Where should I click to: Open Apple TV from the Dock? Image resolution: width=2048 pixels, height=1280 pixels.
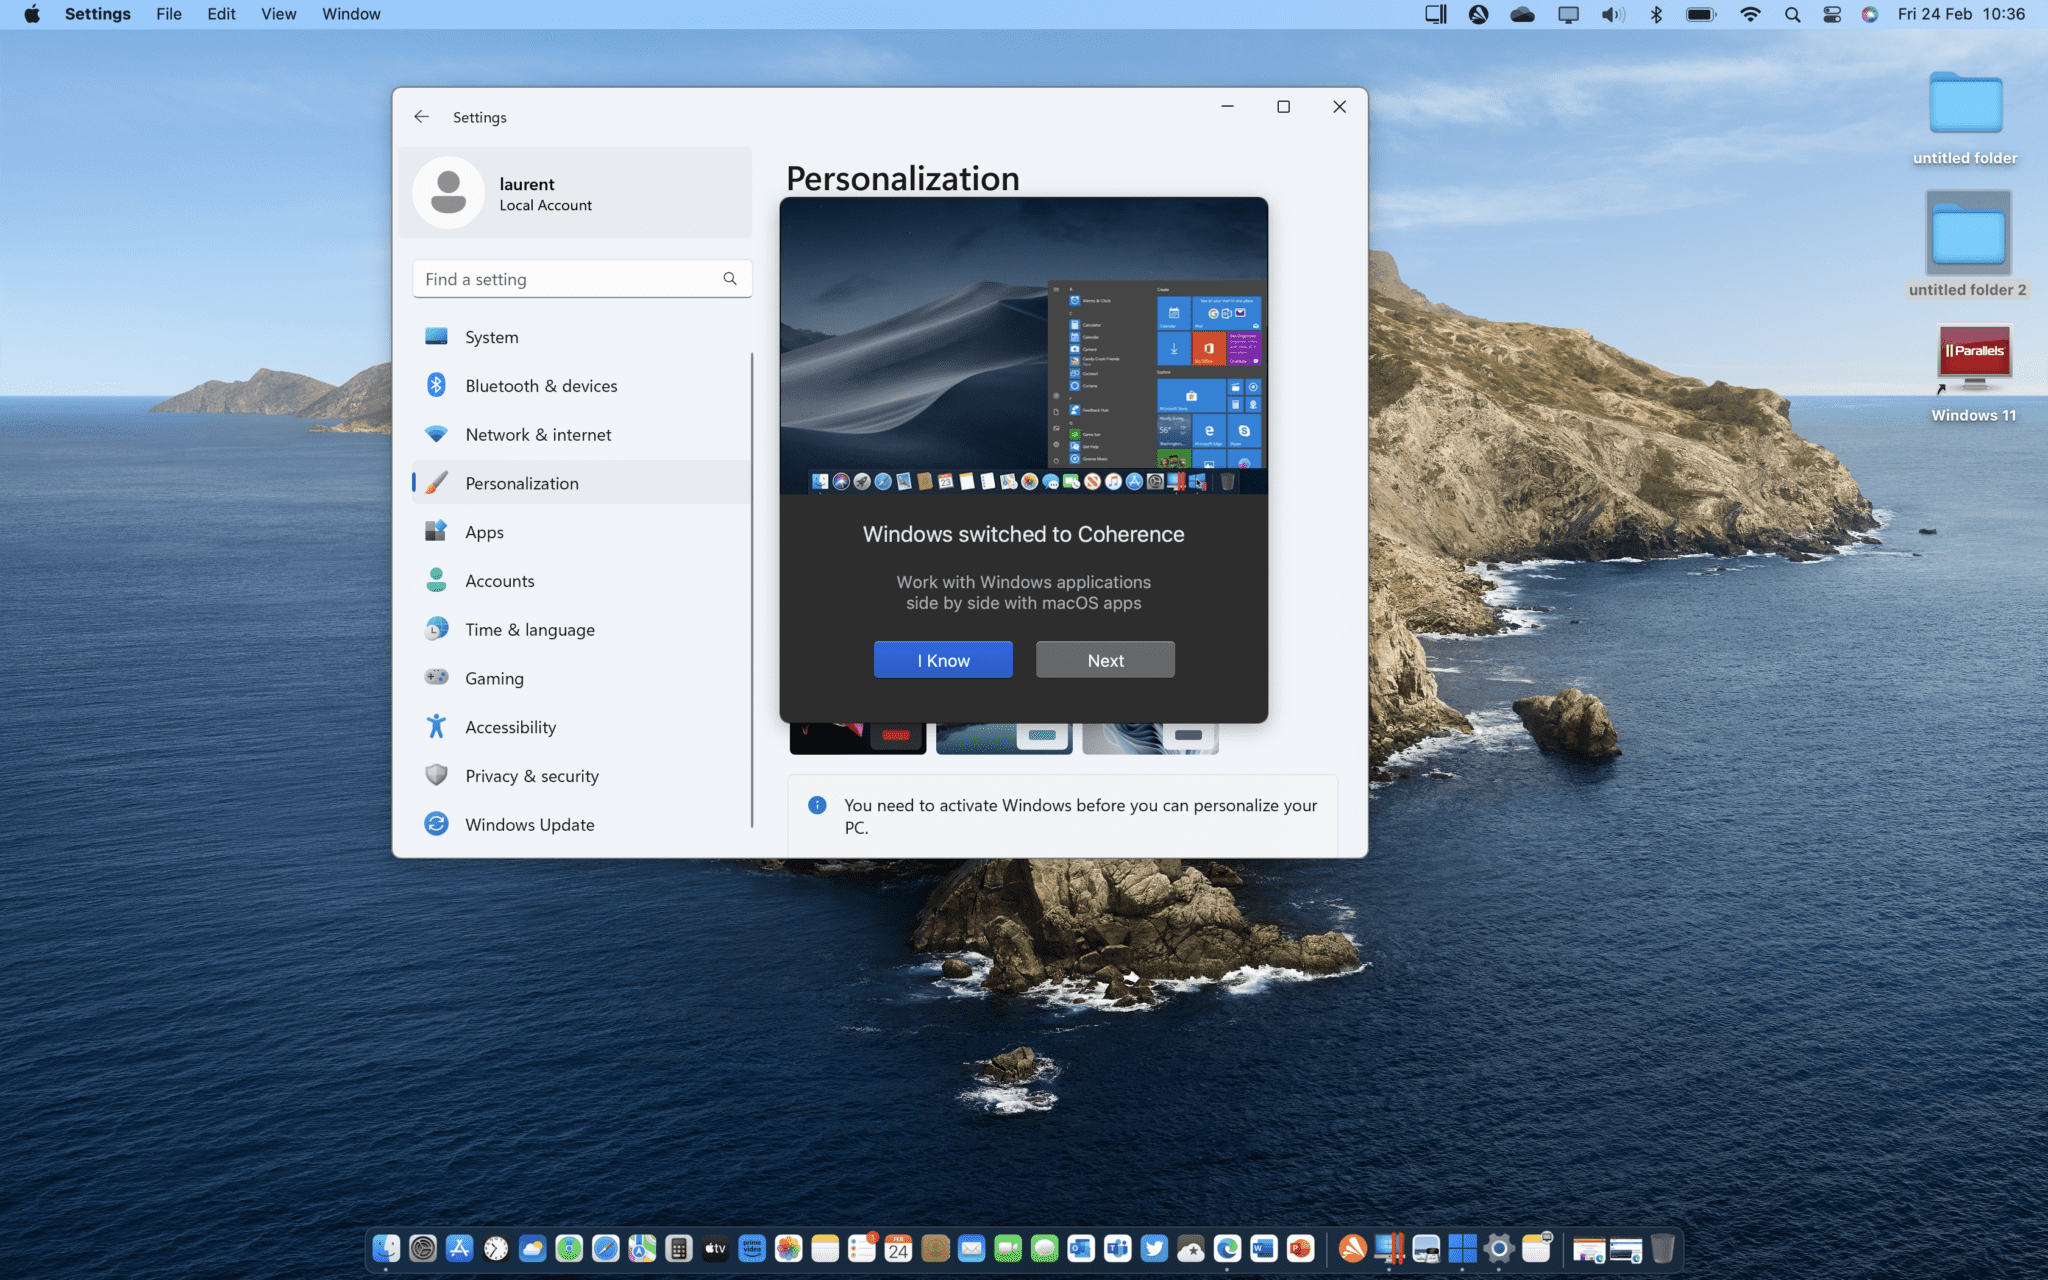pyautogui.click(x=715, y=1248)
